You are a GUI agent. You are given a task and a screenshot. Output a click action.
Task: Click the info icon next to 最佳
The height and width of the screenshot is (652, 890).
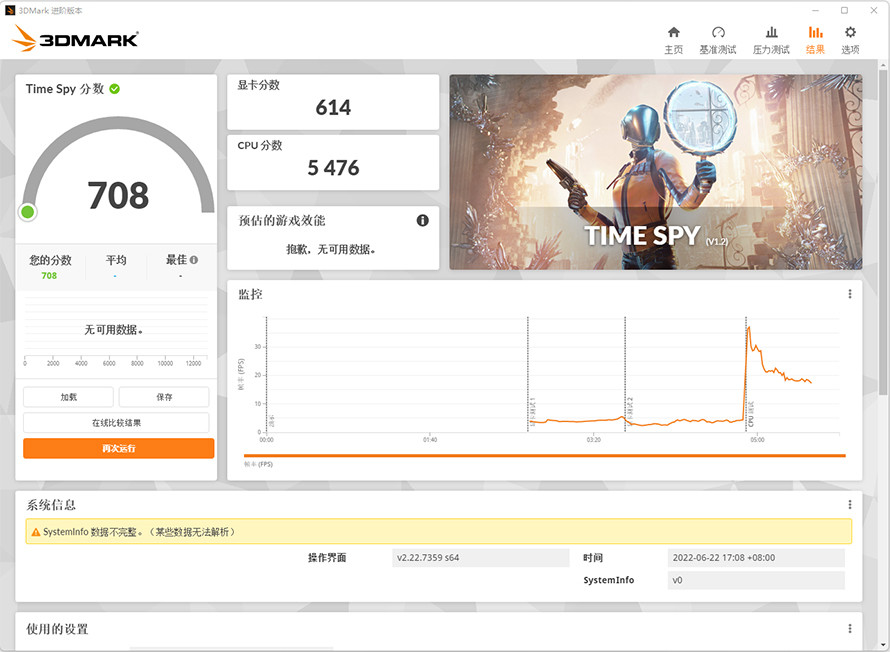(194, 260)
